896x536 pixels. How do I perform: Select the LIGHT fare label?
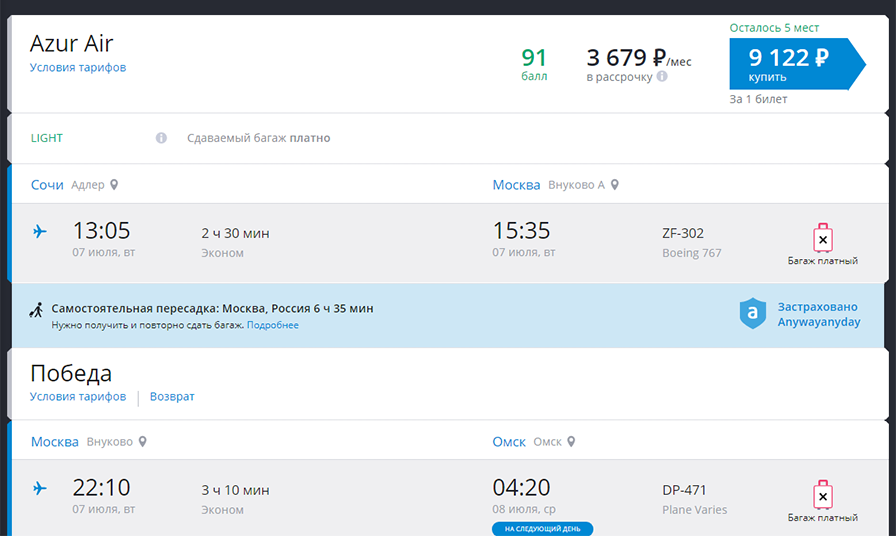pyautogui.click(x=47, y=138)
